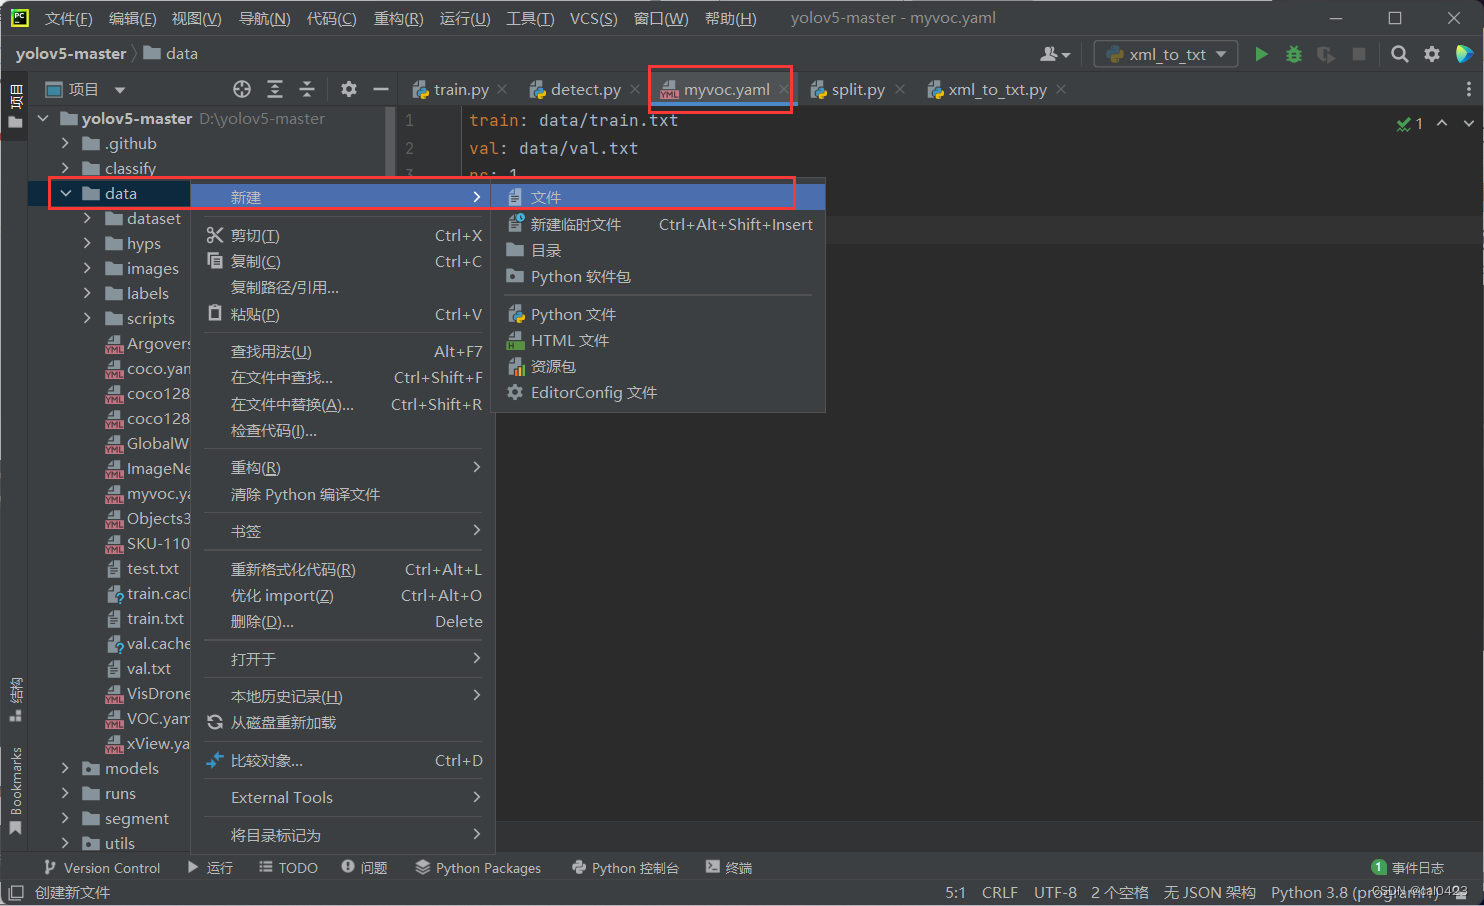
Task: Toggle tool window bars icon in status bar
Action: coord(16,892)
